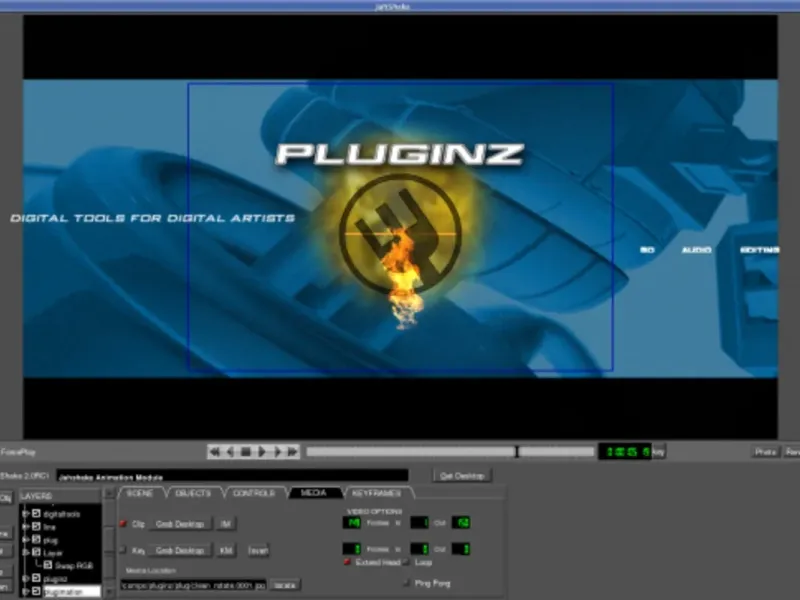Click the key In value field
Image resolution: width=800 pixels, height=600 pixels.
click(x=419, y=549)
